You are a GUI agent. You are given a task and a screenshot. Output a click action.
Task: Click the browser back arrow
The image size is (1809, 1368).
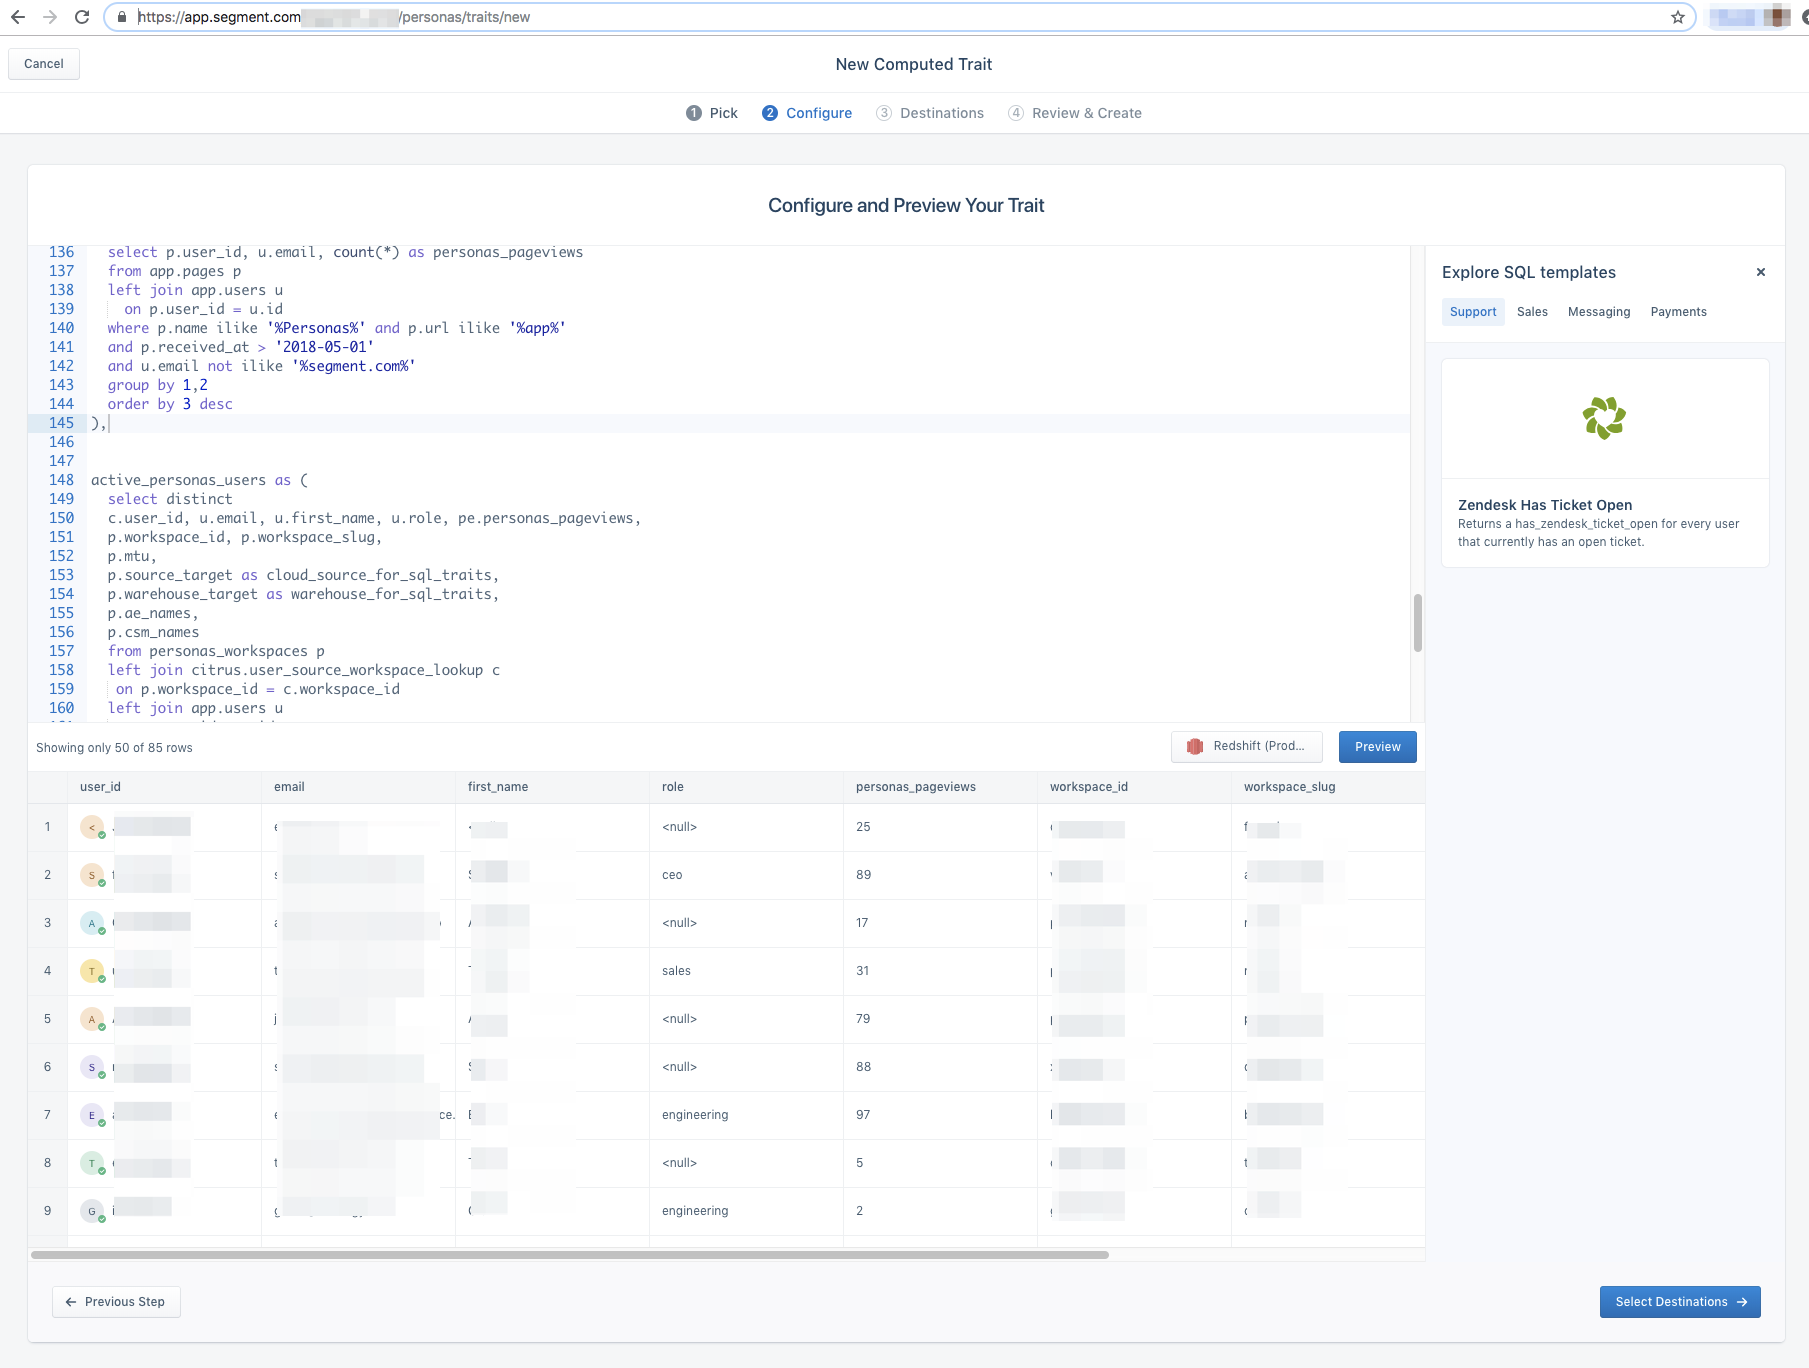18,17
